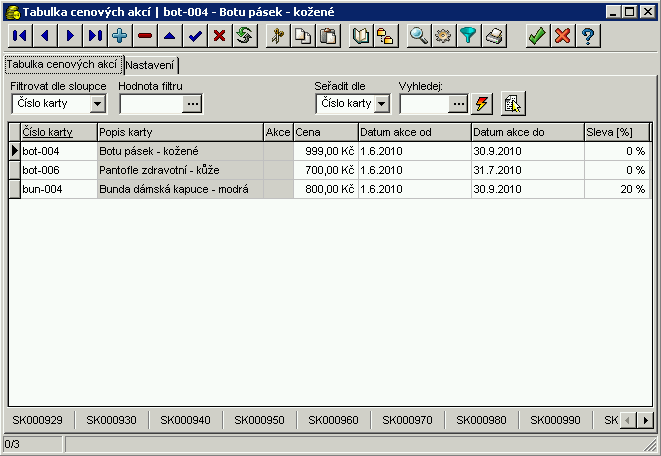Click the printer icon

click(494, 36)
